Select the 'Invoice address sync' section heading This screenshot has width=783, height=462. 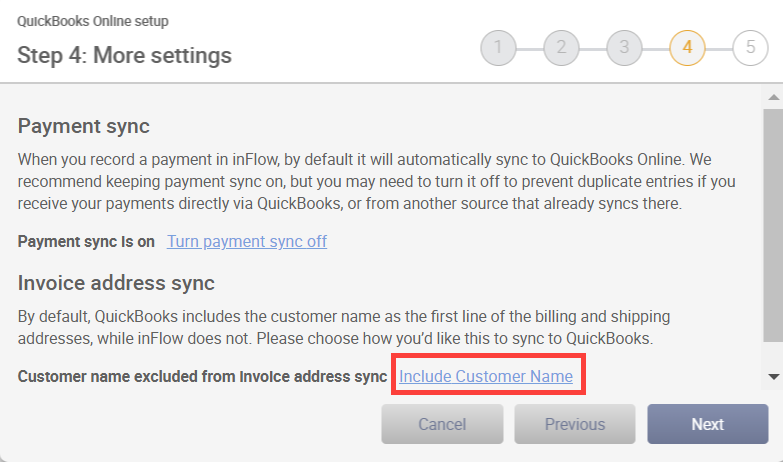coord(116,283)
